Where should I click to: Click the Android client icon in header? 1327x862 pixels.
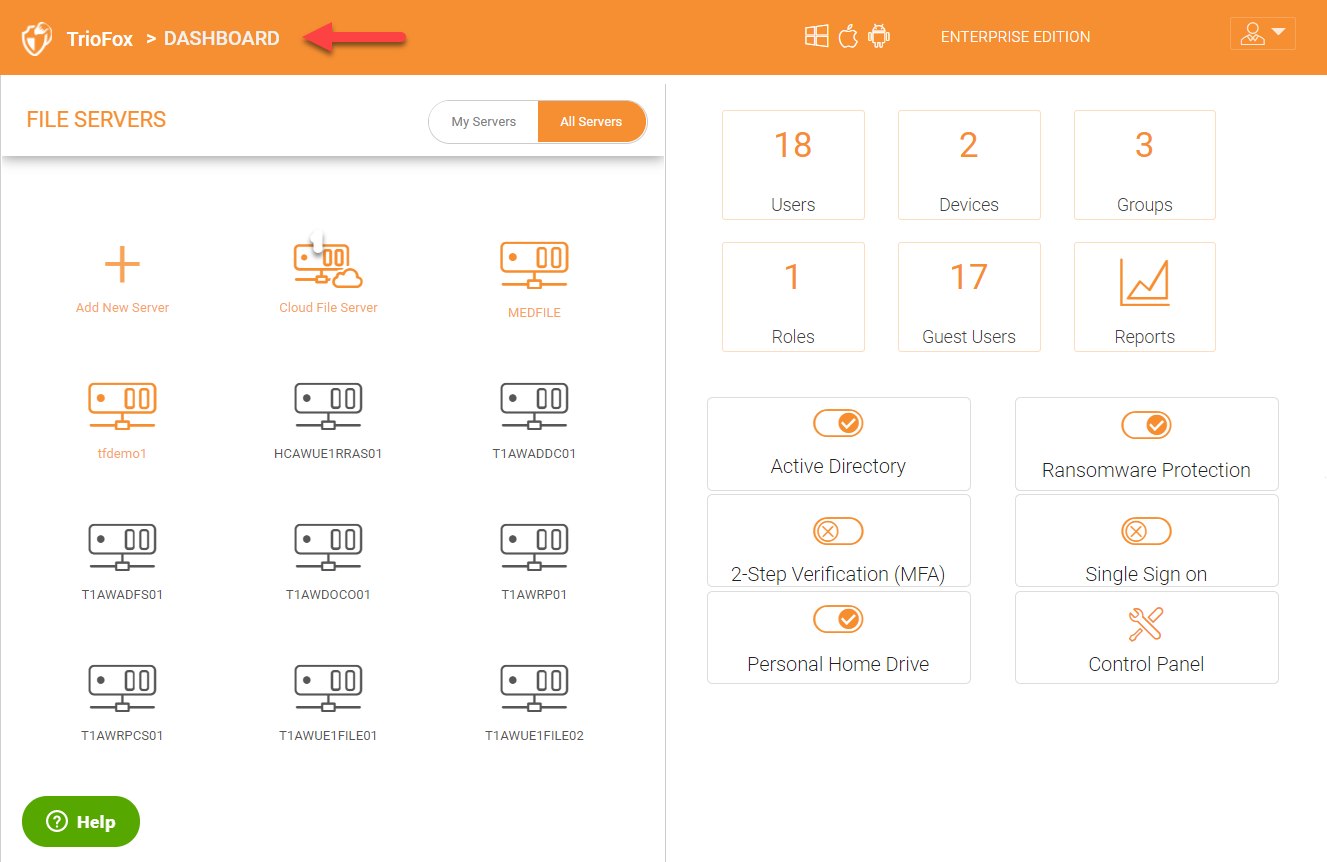(x=879, y=37)
